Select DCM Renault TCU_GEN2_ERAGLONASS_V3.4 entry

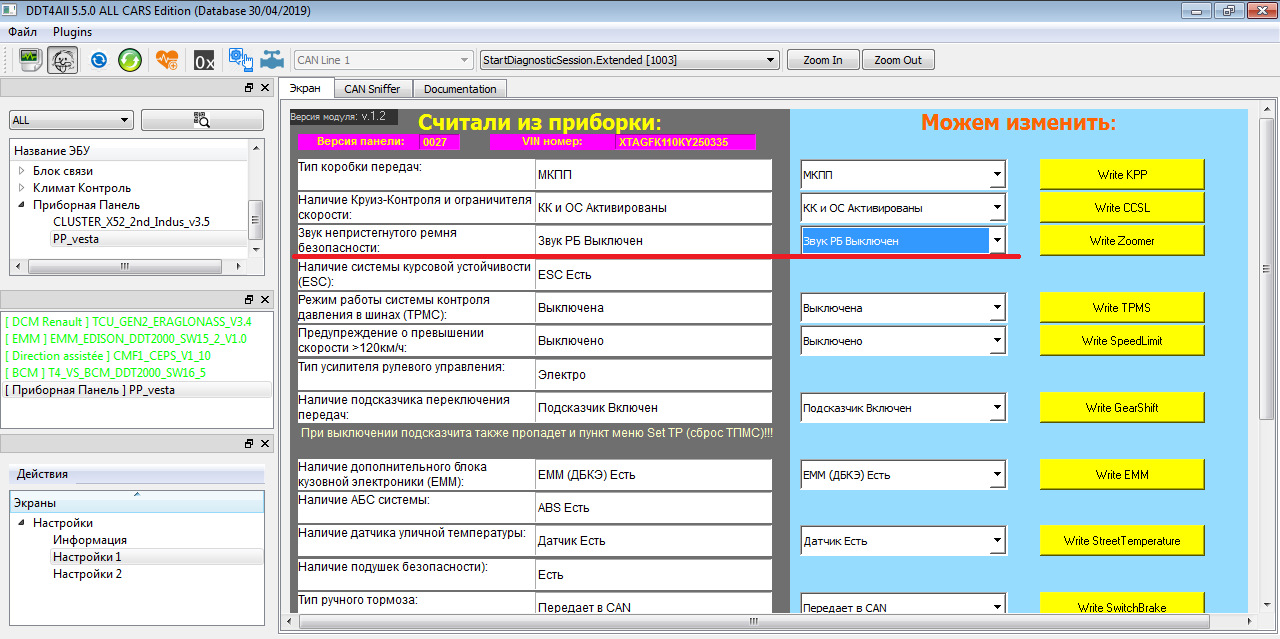click(128, 321)
